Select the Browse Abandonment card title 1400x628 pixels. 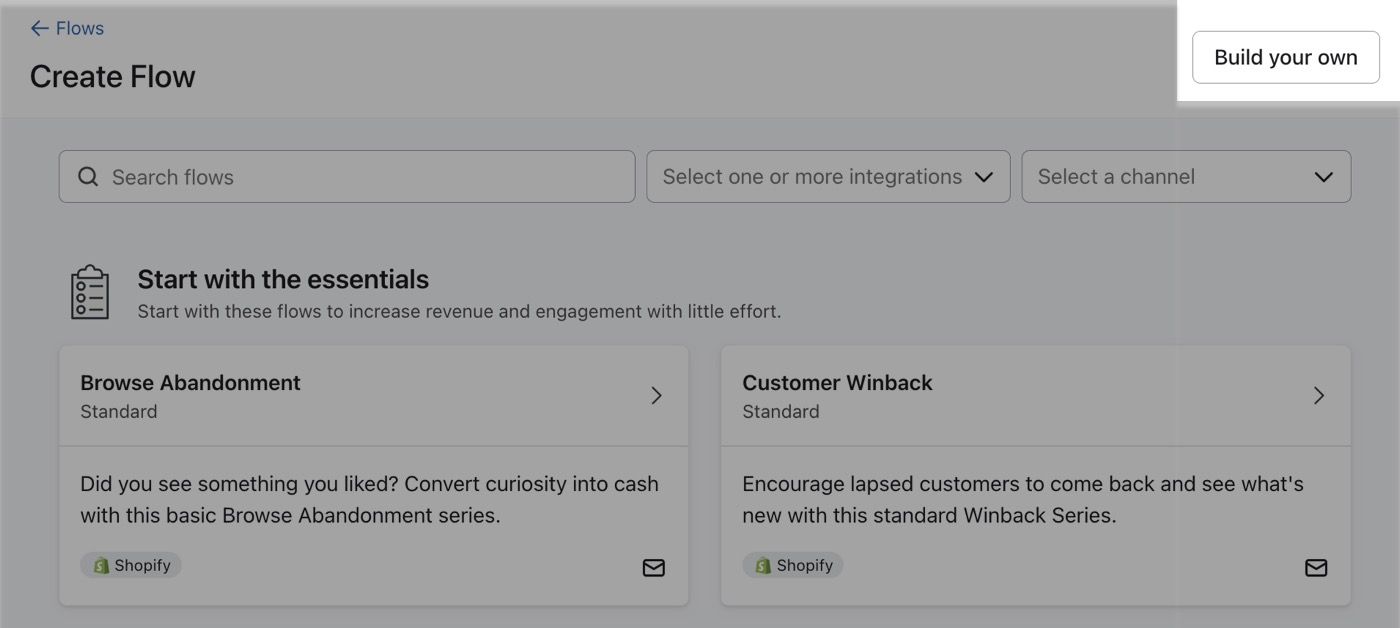[x=190, y=383]
